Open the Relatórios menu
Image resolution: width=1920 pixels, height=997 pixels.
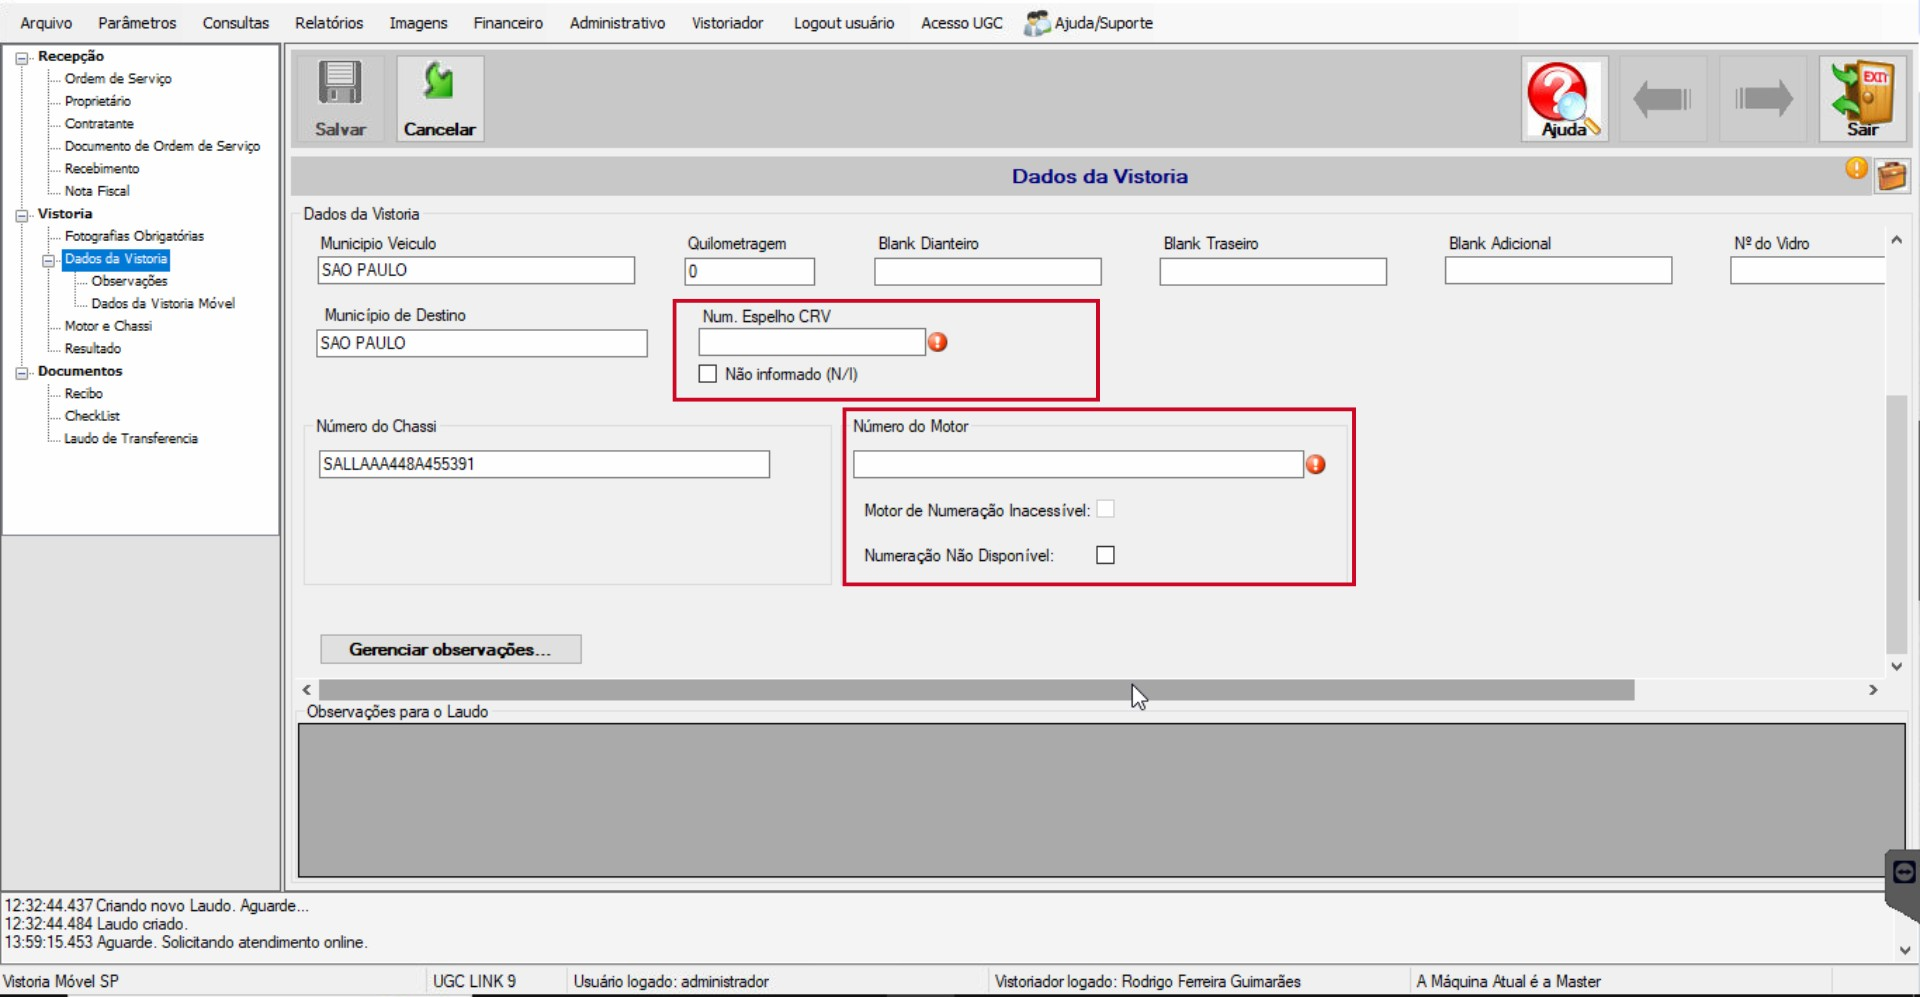coord(329,22)
